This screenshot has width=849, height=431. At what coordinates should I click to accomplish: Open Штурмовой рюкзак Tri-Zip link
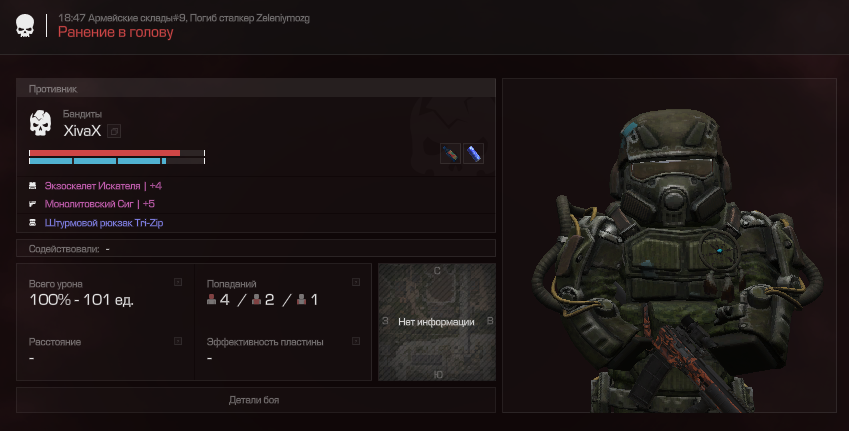click(104, 223)
